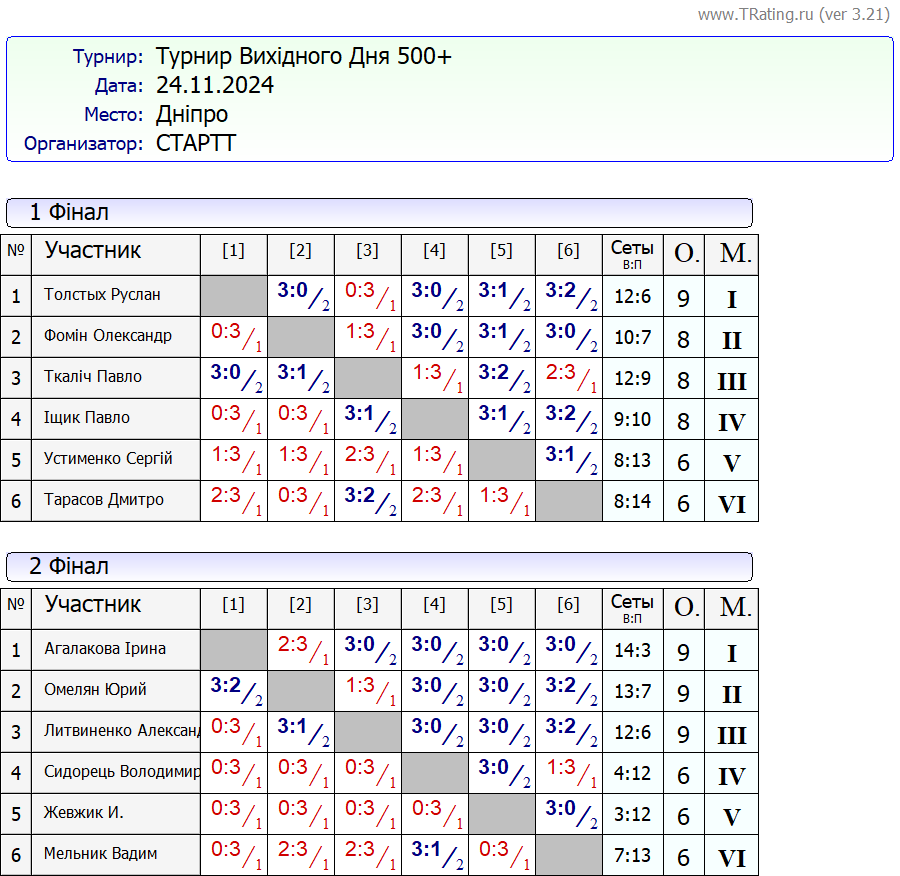Select Сидорець Володимир row name
This screenshot has width=900, height=876.
pyautogui.click(x=122, y=772)
